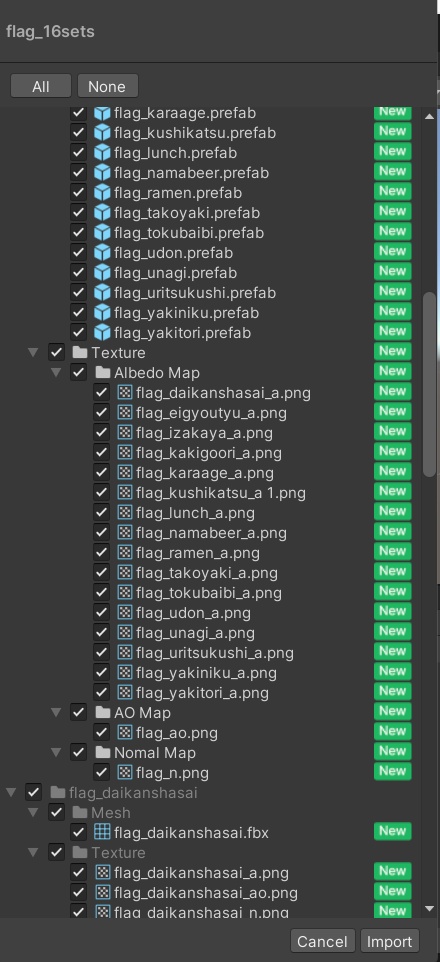
Task: Uncheck the Nomal Map folder checkbox
Action: 78,753
